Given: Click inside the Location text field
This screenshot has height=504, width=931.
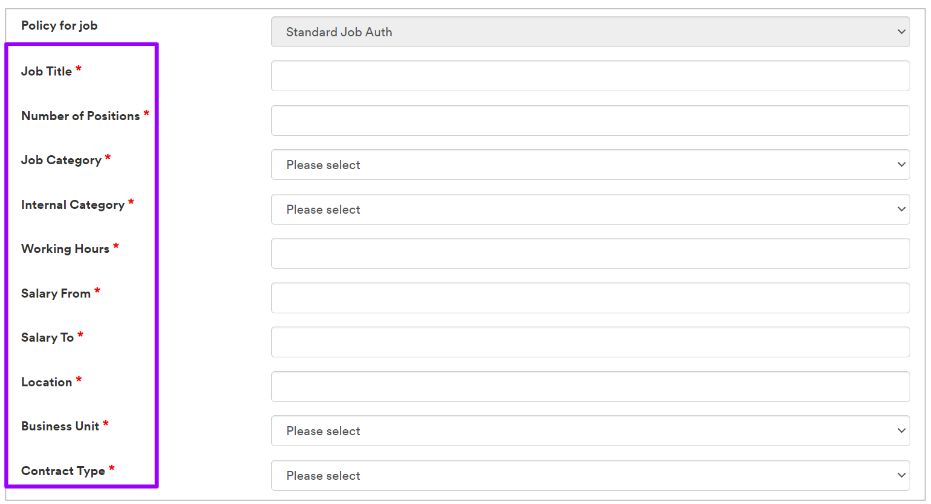Looking at the screenshot, I should coord(590,387).
